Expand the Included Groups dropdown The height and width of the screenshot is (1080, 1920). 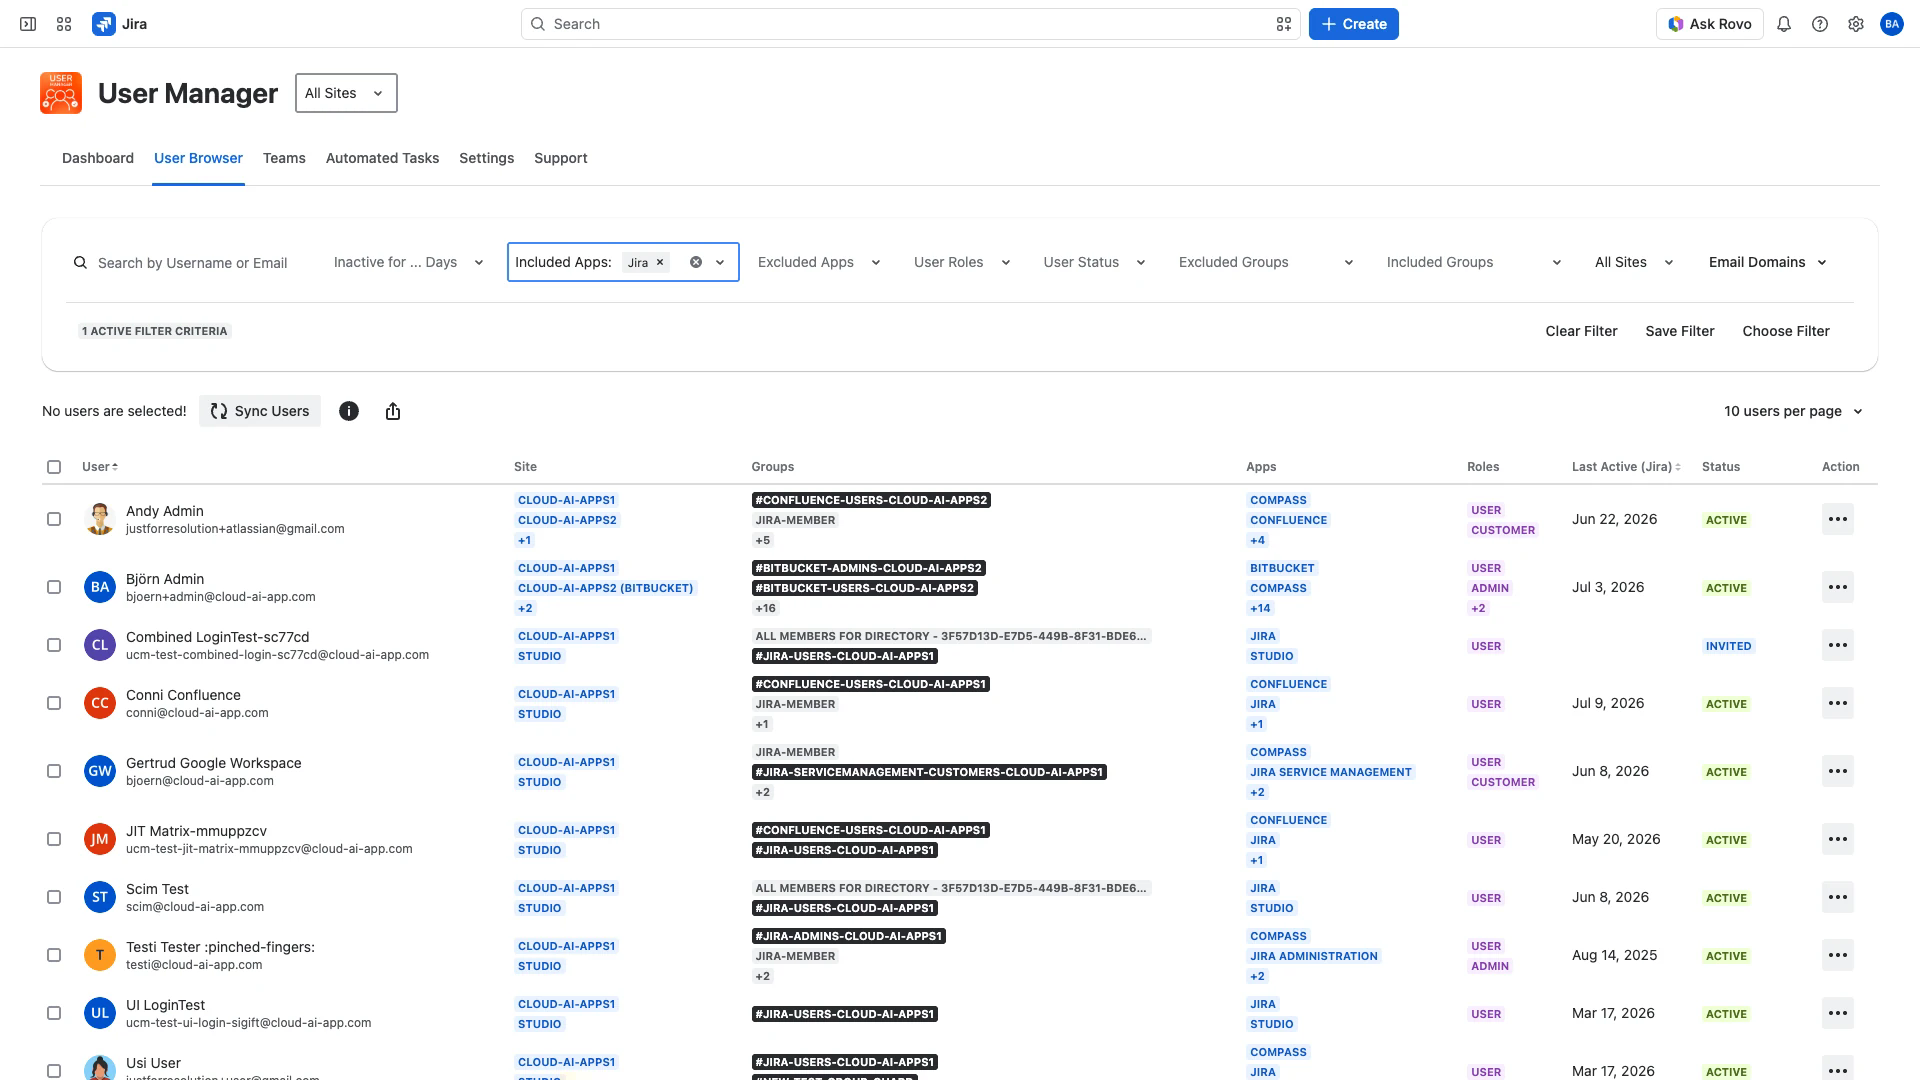point(1474,262)
